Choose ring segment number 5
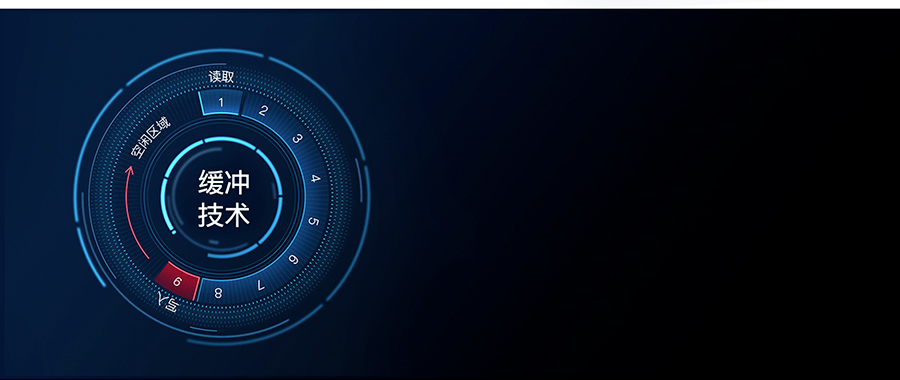The image size is (900, 380). tap(313, 221)
